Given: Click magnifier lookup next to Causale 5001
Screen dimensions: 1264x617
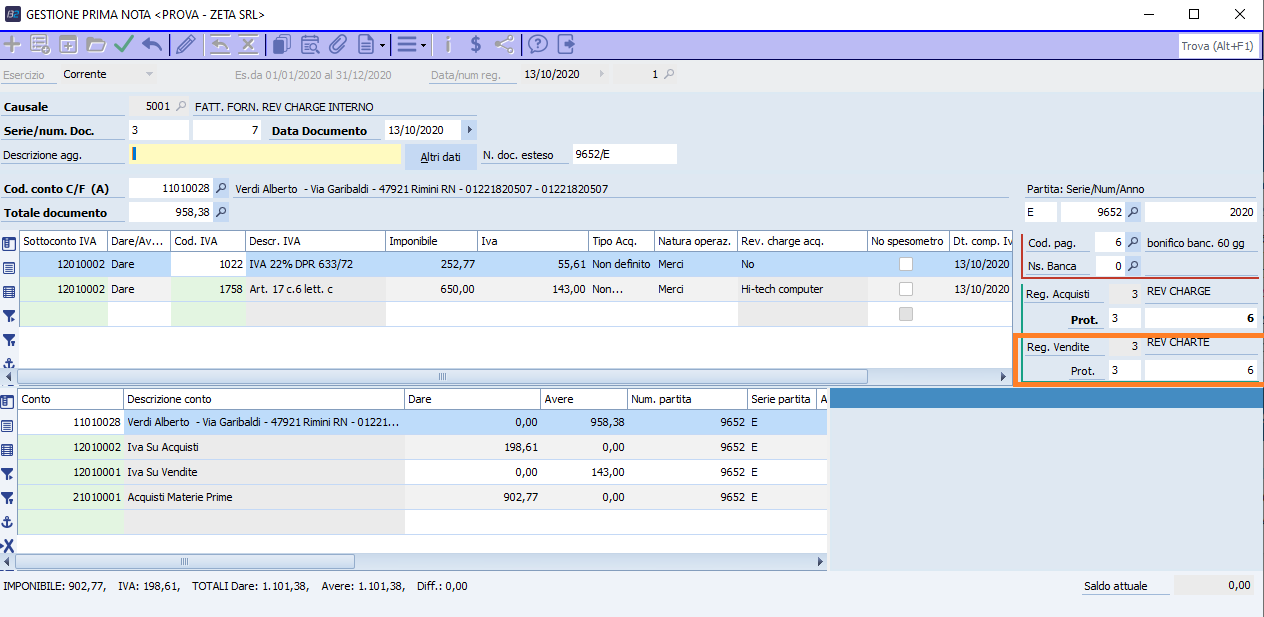Looking at the screenshot, I should pos(182,106).
